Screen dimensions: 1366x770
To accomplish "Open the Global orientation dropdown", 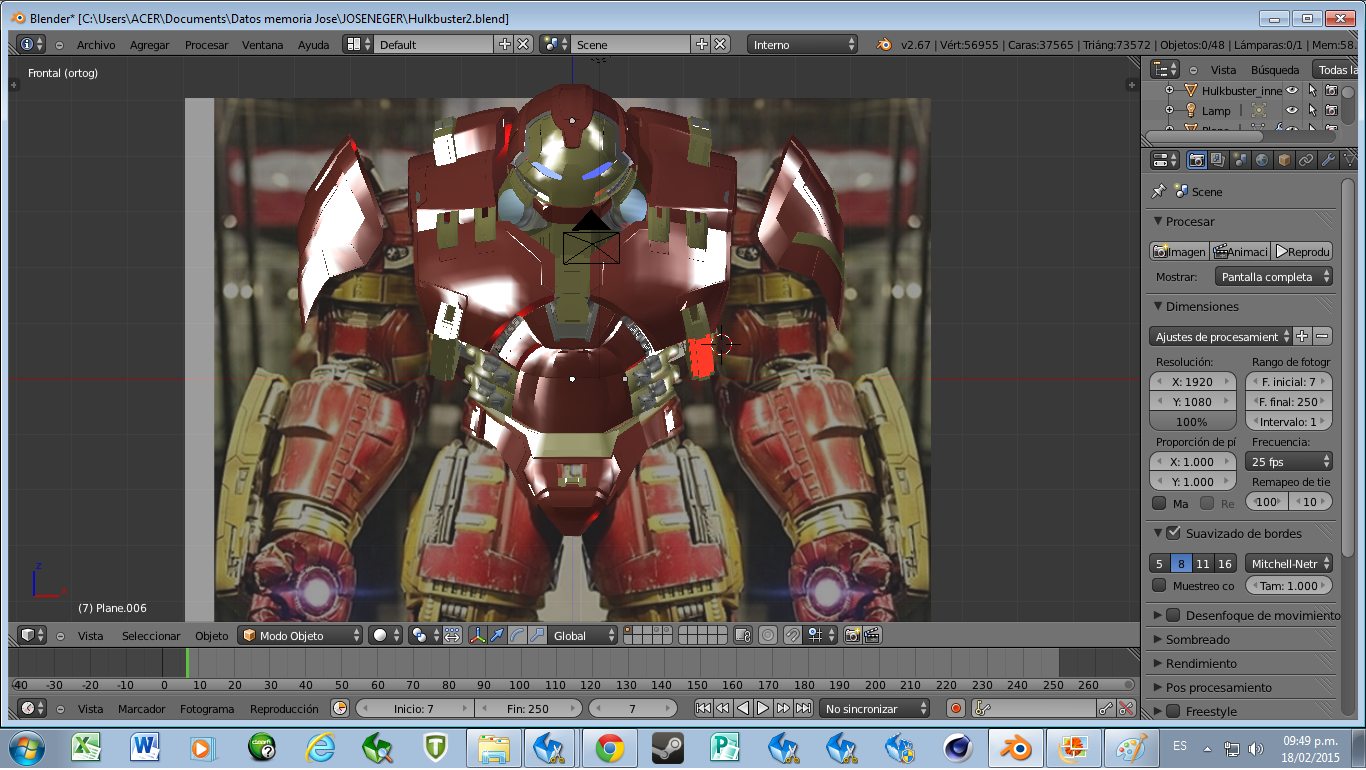I will (585, 635).
